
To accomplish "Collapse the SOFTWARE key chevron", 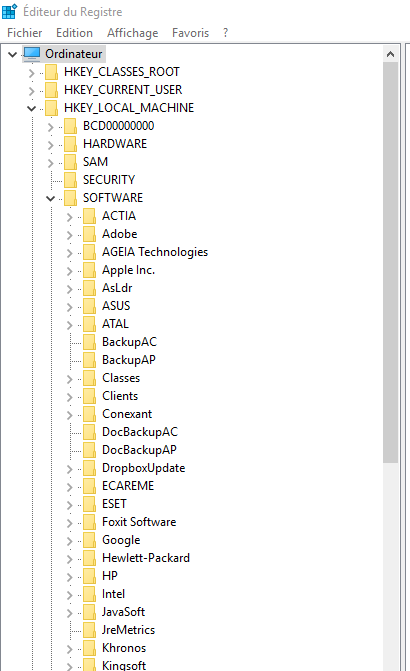I will coord(51,198).
